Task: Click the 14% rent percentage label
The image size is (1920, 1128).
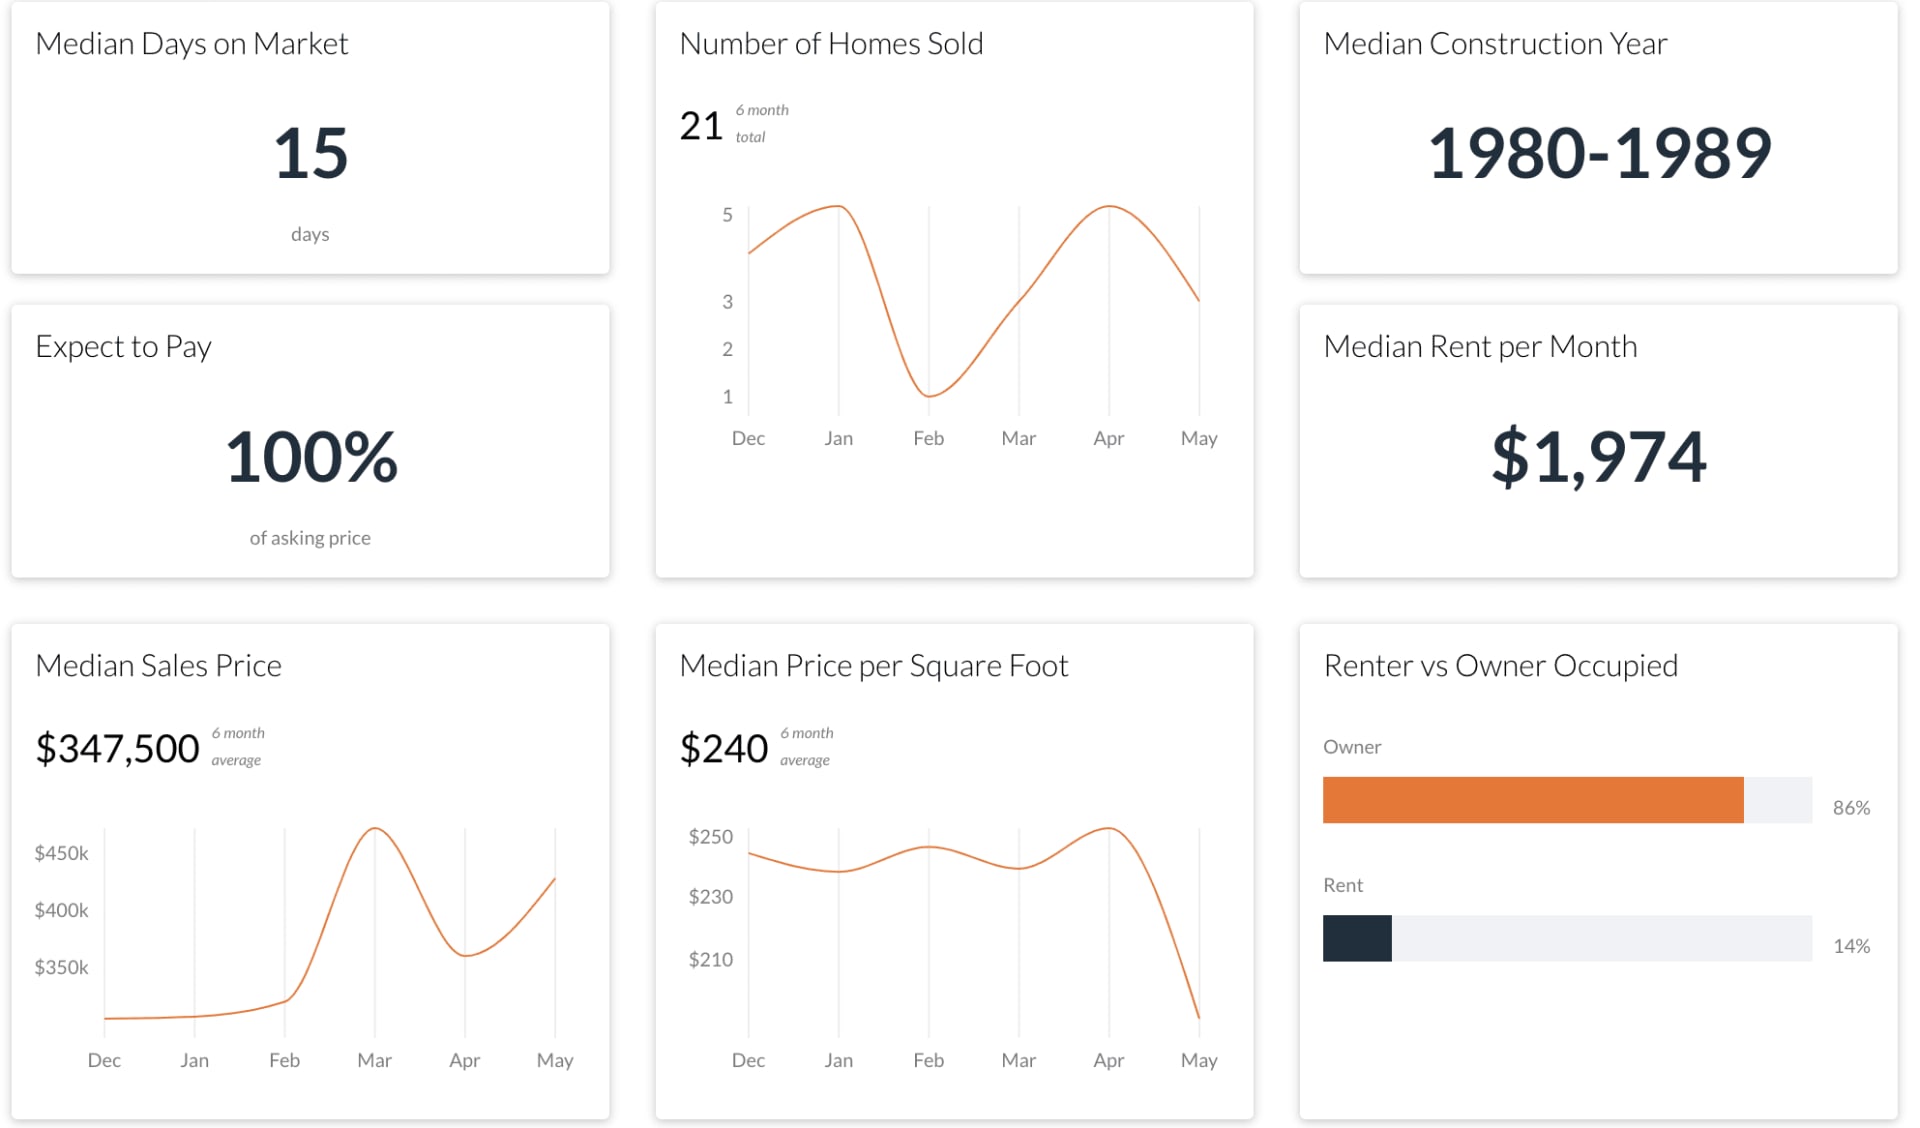Action: point(1850,946)
